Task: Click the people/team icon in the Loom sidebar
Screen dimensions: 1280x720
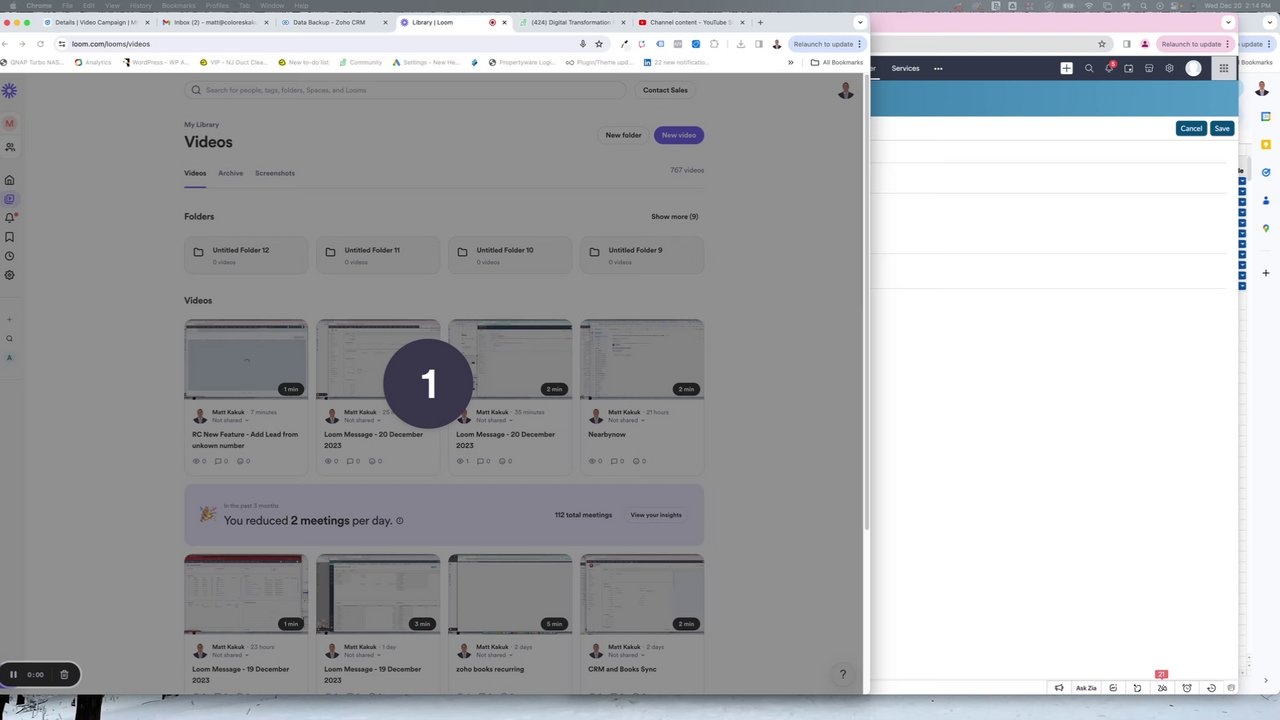Action: click(x=10, y=147)
